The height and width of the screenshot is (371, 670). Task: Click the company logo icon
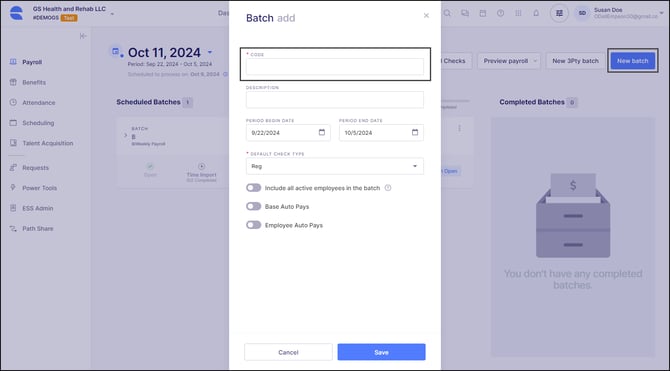click(x=16, y=13)
